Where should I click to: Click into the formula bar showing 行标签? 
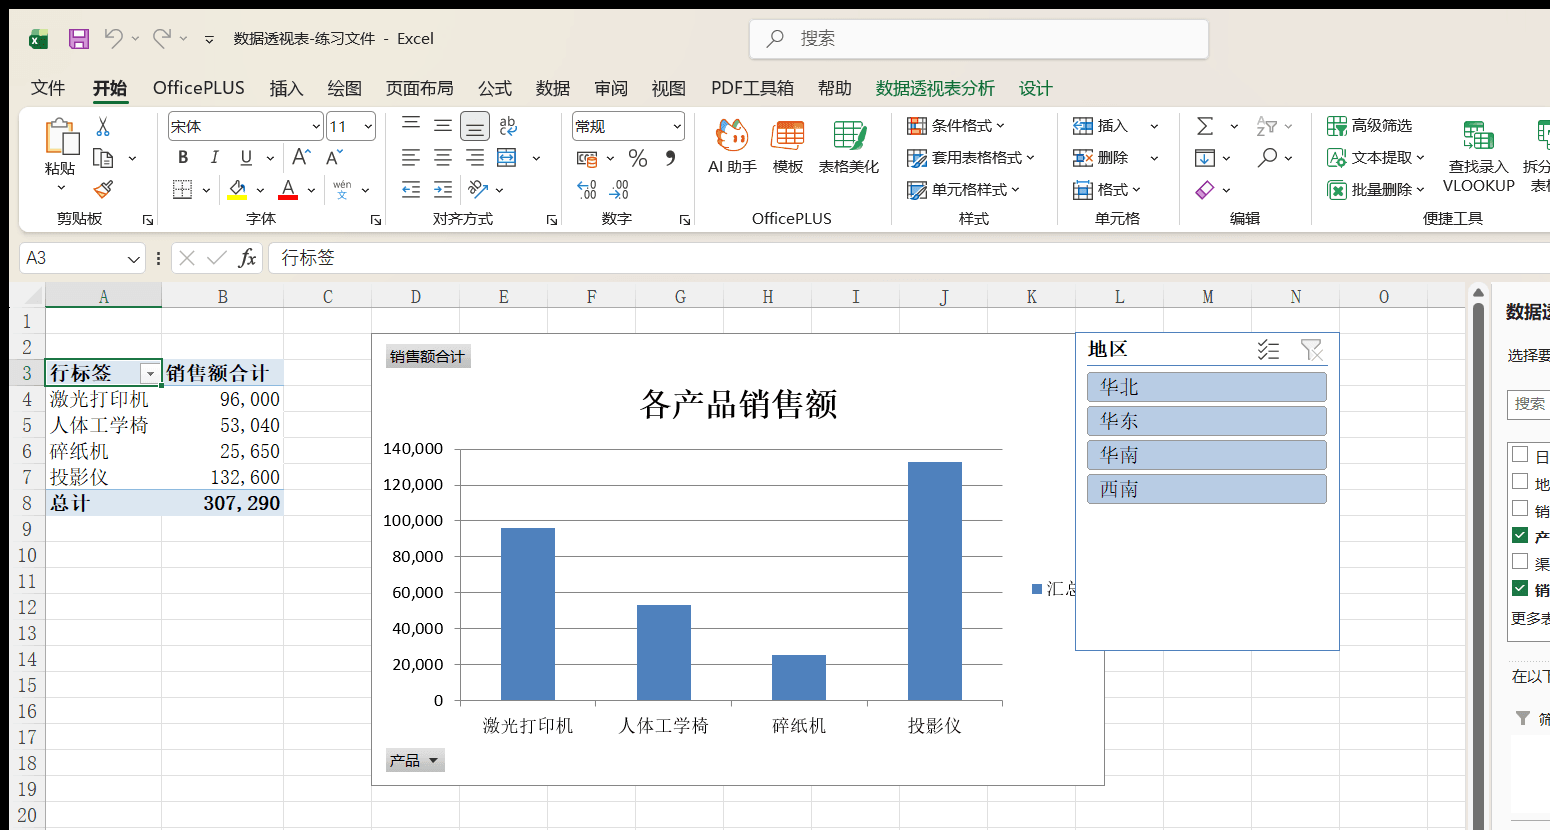coord(909,258)
